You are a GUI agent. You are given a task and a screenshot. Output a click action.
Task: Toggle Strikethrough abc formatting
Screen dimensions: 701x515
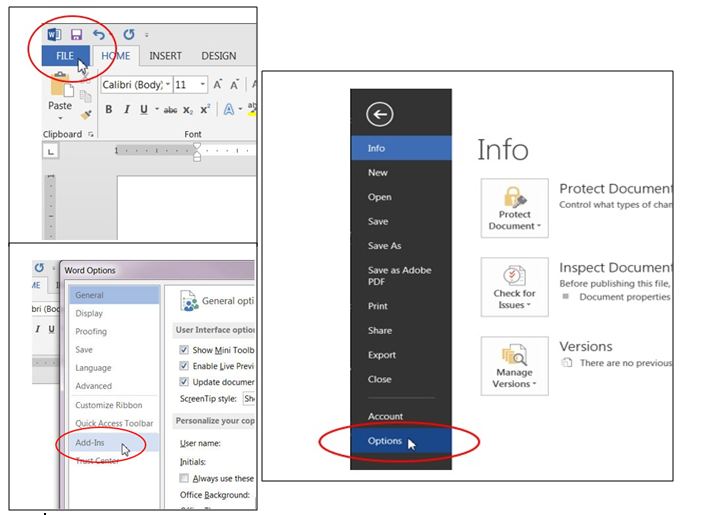pos(170,110)
